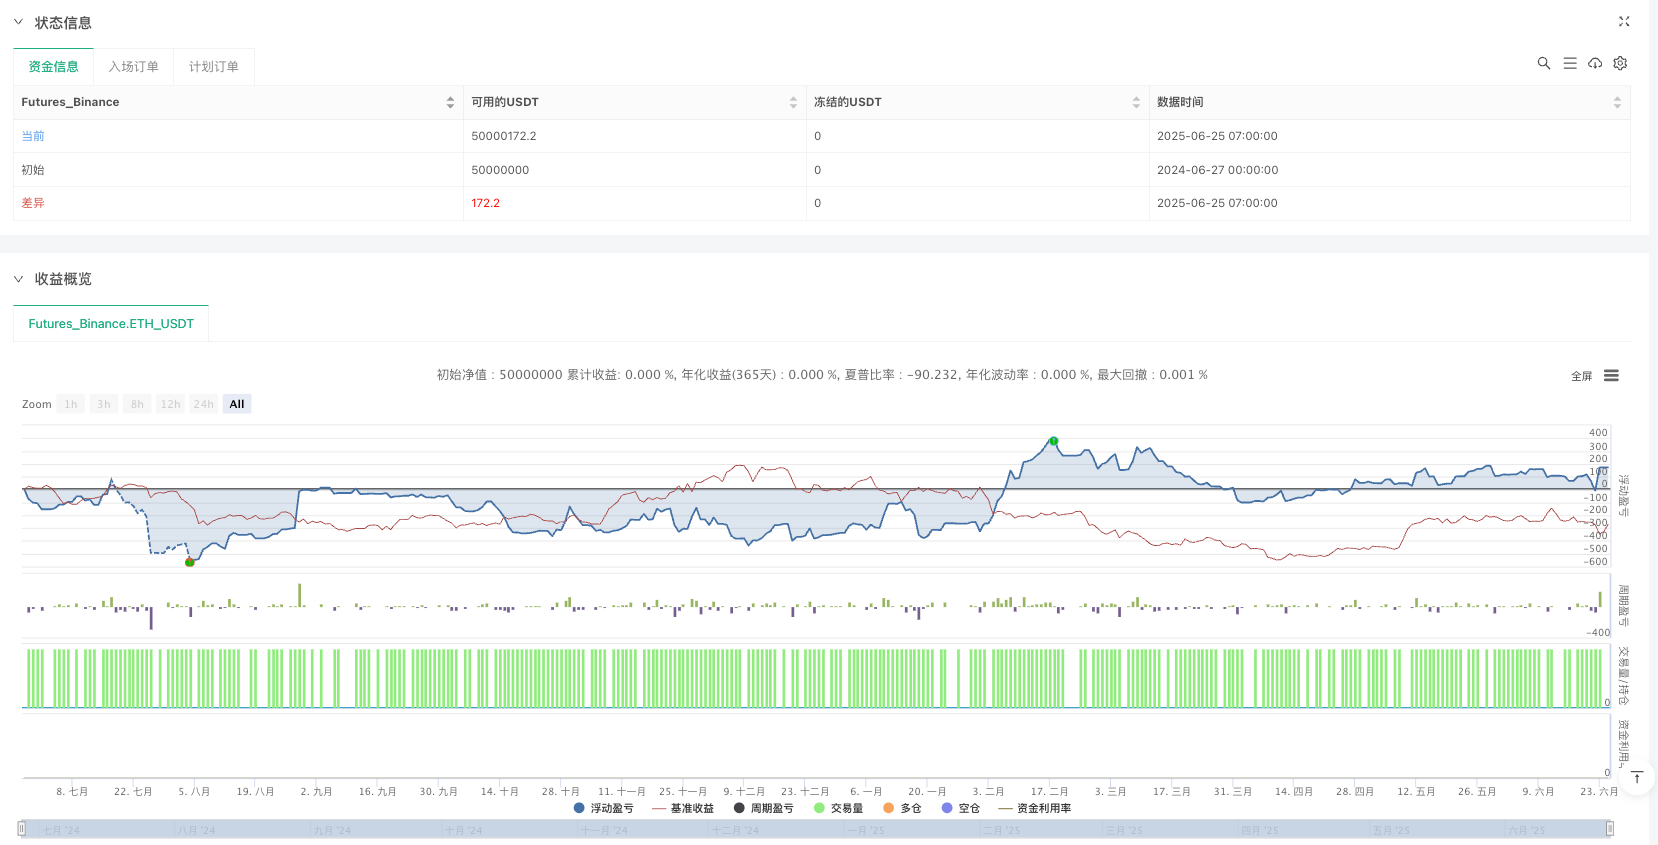Screen dimensions: 1658x845
Task: Open the list view icon in table toolbar
Action: click(x=1570, y=63)
